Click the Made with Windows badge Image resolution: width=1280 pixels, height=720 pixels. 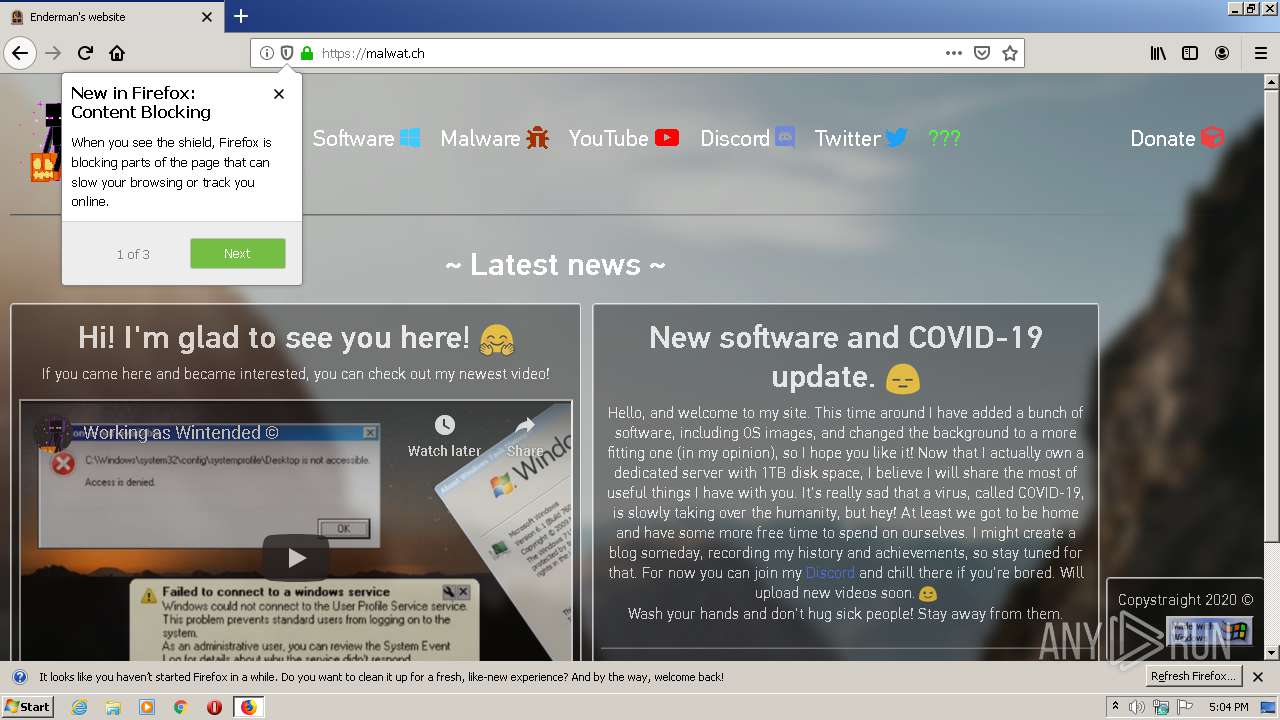[x=1209, y=631]
